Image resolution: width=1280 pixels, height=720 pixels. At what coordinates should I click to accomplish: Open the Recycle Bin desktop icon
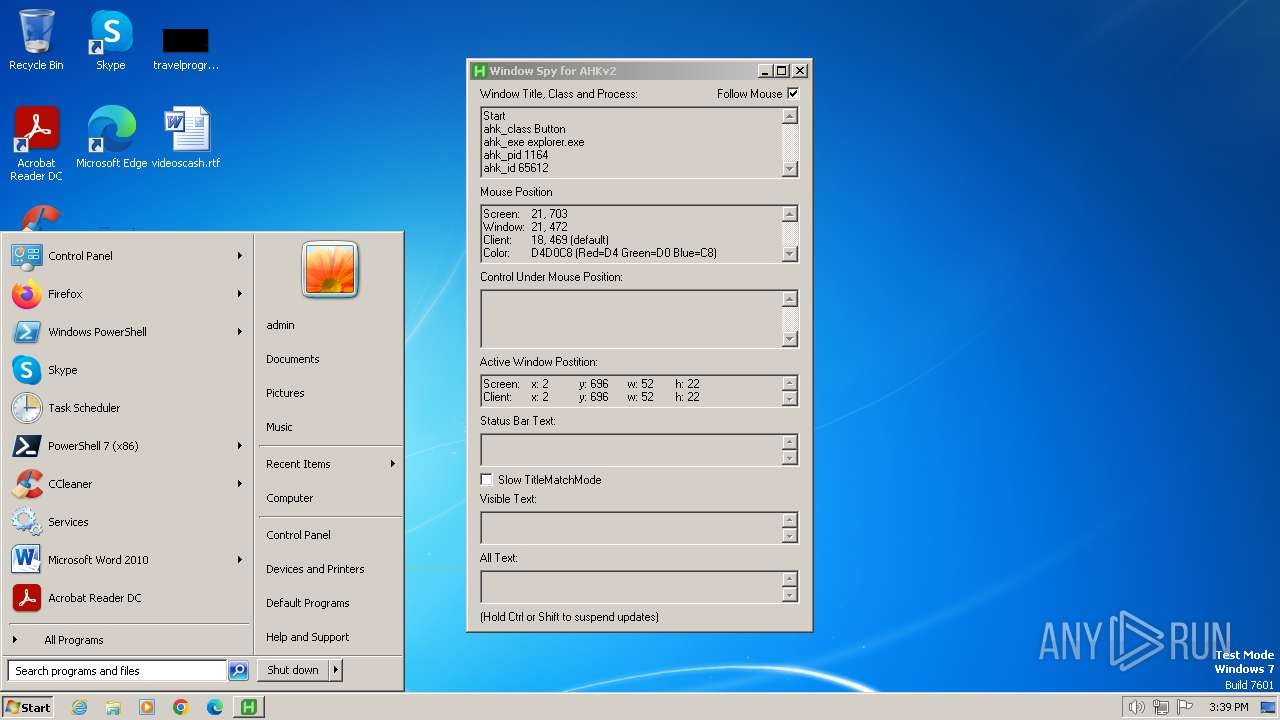36,40
